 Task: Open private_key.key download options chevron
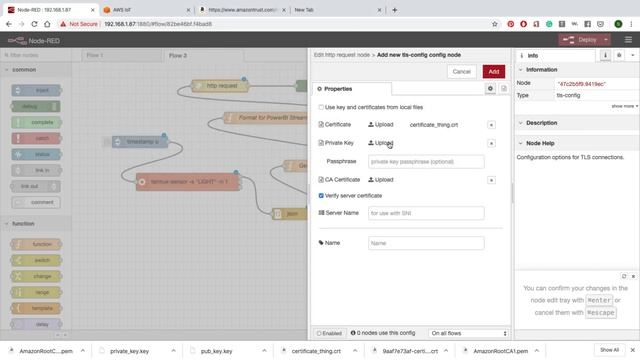pyautogui.click(x=173, y=351)
